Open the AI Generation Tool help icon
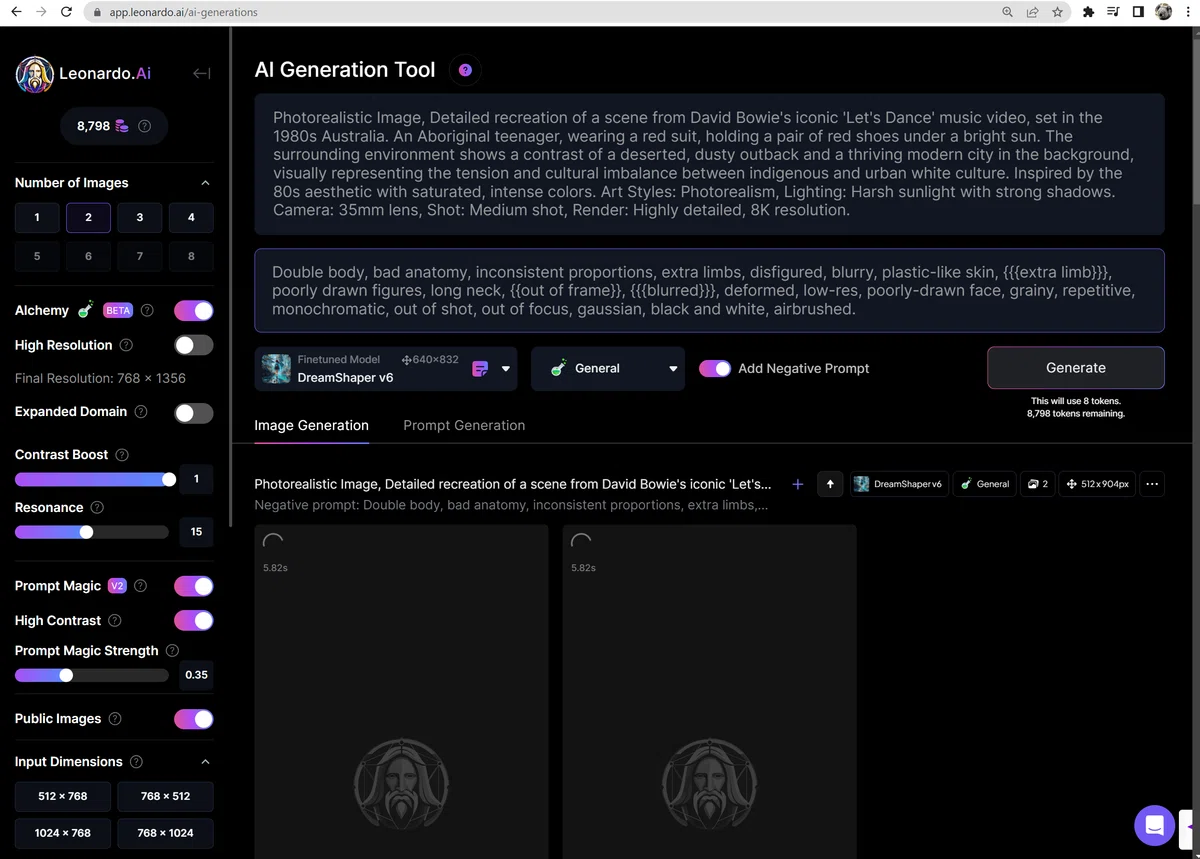The height and width of the screenshot is (859, 1200). [465, 70]
